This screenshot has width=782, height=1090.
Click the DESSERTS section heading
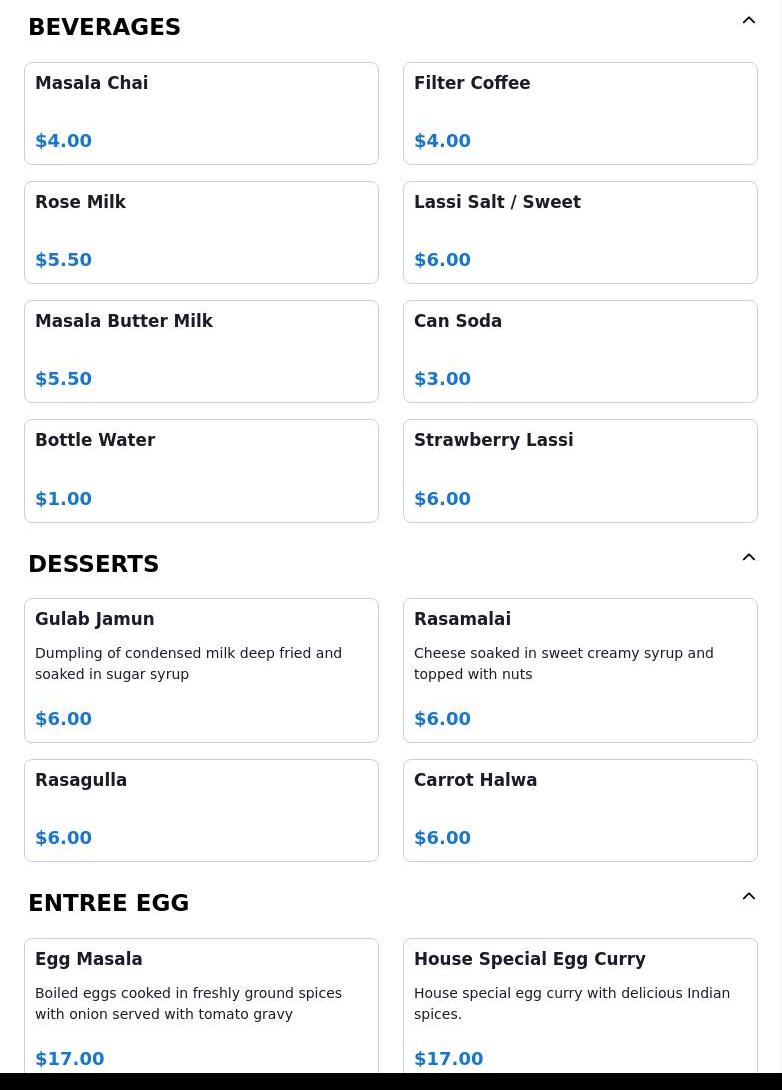[94, 564]
